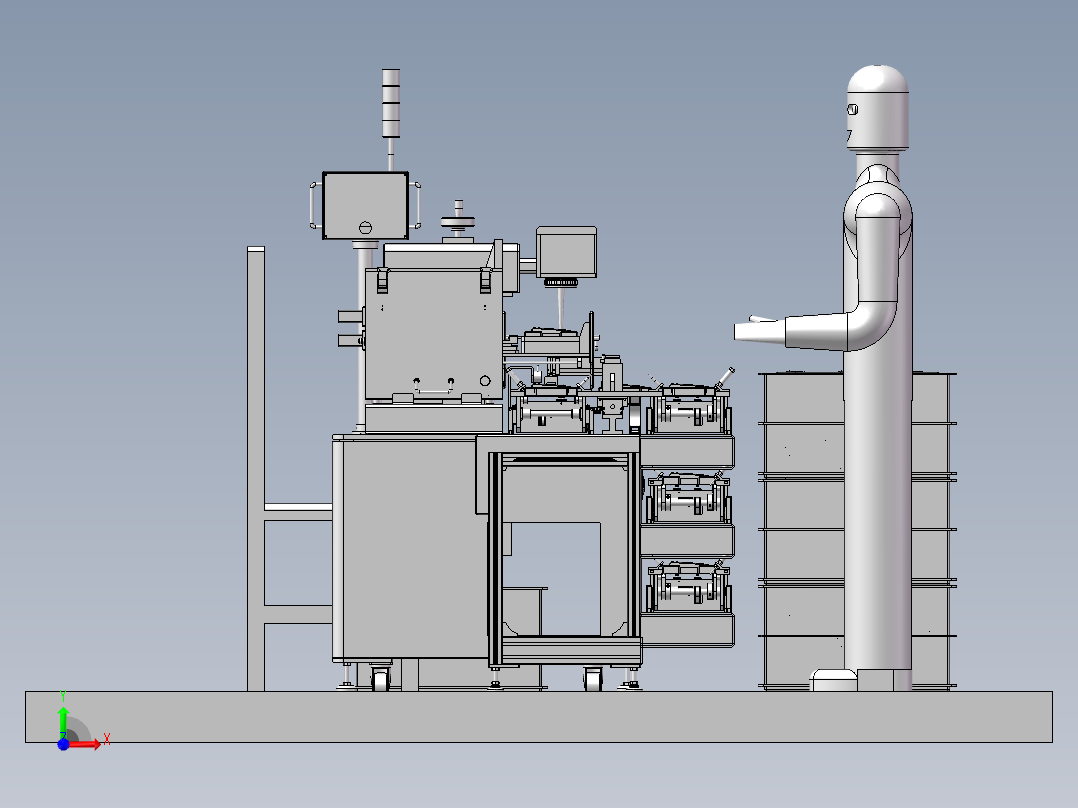Select the stacked signal tower light on top
The height and width of the screenshot is (808, 1078).
click(x=390, y=103)
